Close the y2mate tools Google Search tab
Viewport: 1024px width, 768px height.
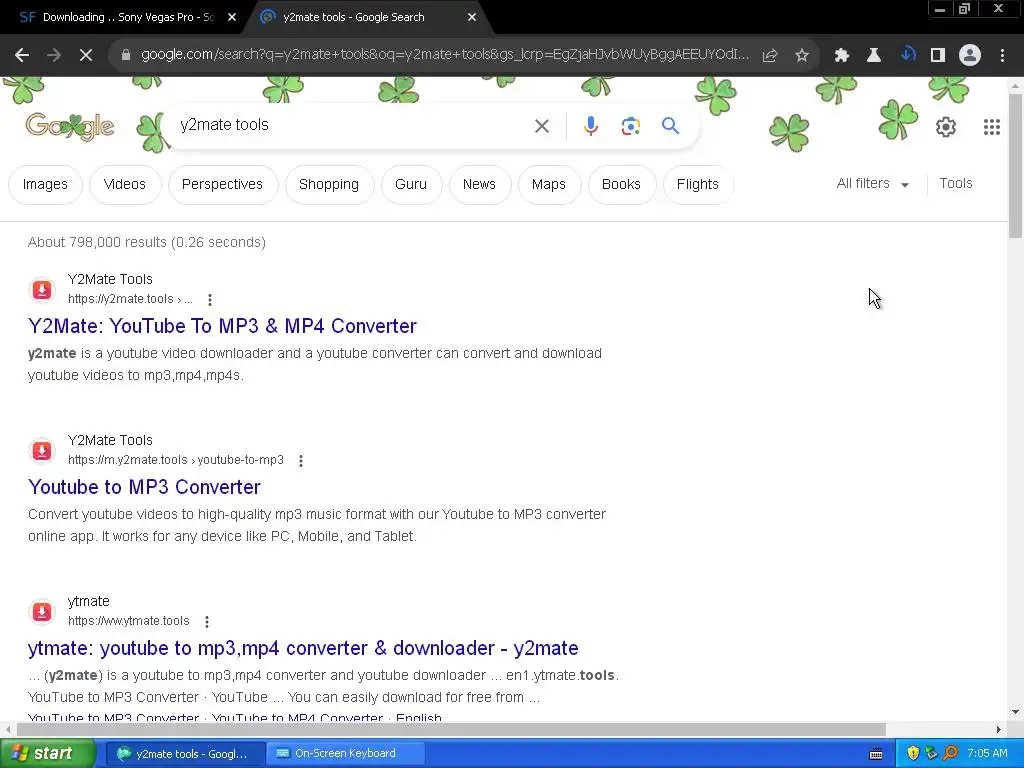coord(472,18)
